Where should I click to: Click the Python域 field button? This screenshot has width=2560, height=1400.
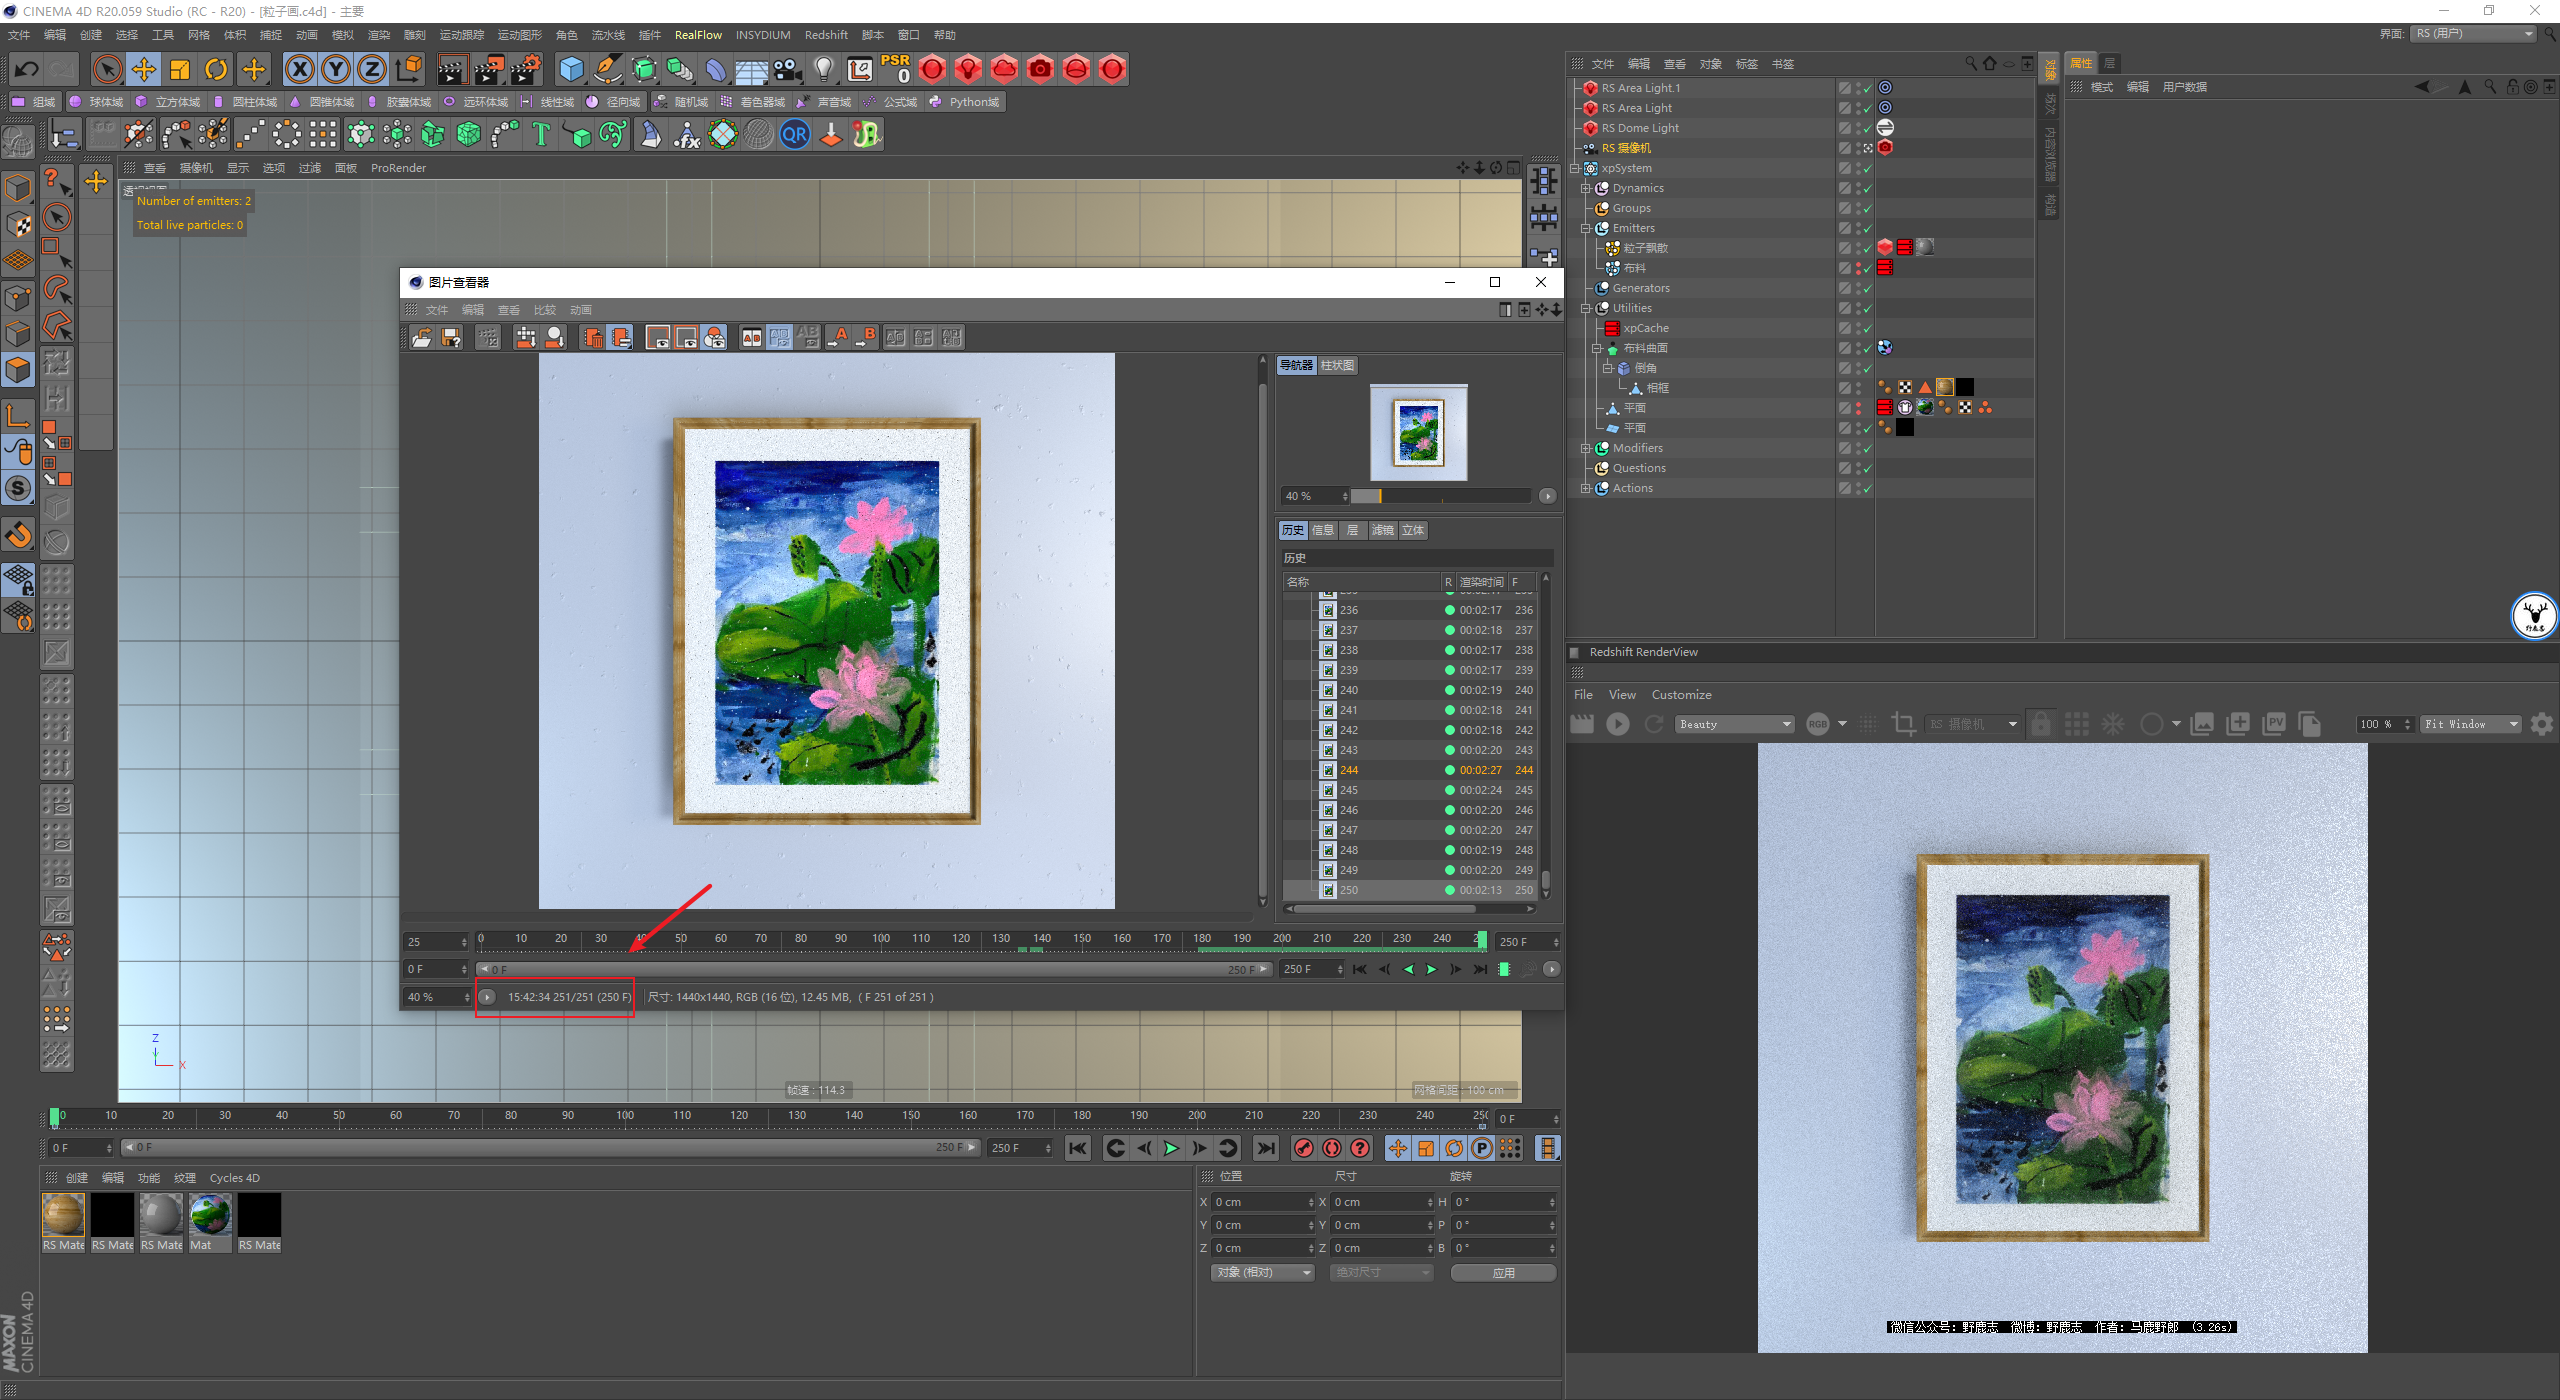[x=964, y=102]
